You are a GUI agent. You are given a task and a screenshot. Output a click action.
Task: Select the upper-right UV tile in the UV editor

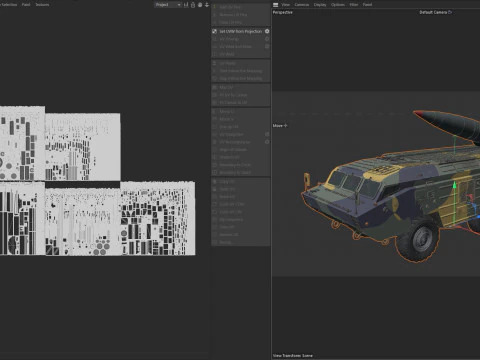[83, 147]
